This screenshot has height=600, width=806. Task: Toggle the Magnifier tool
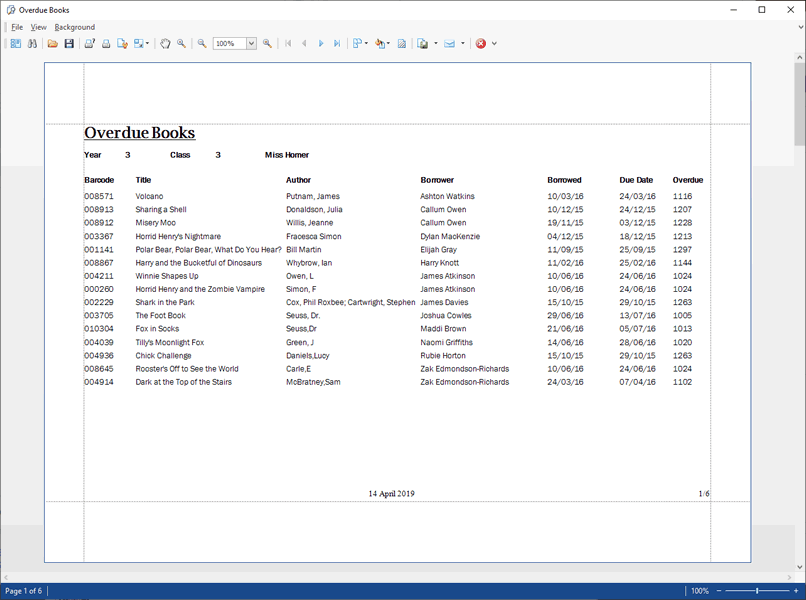(181, 44)
